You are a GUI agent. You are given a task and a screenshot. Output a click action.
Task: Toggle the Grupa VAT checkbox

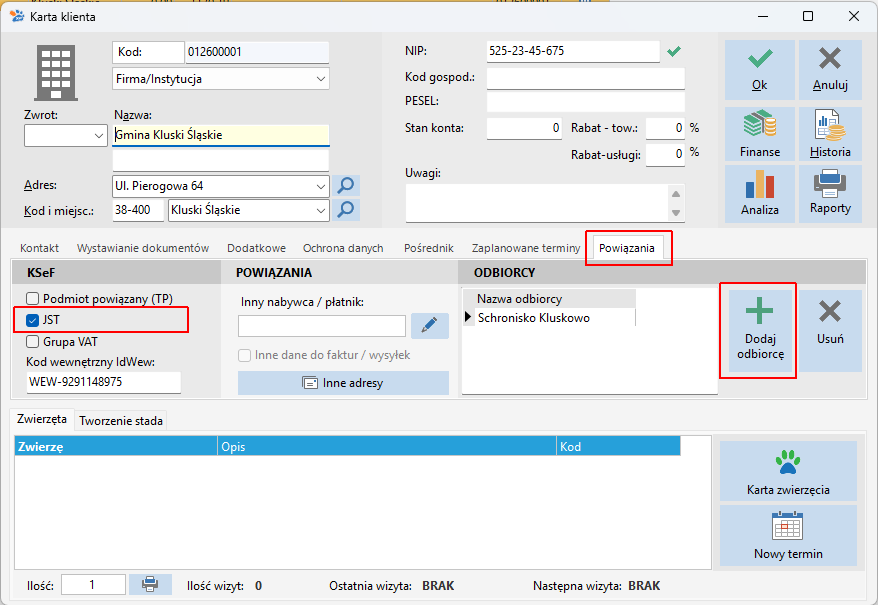pos(33,341)
